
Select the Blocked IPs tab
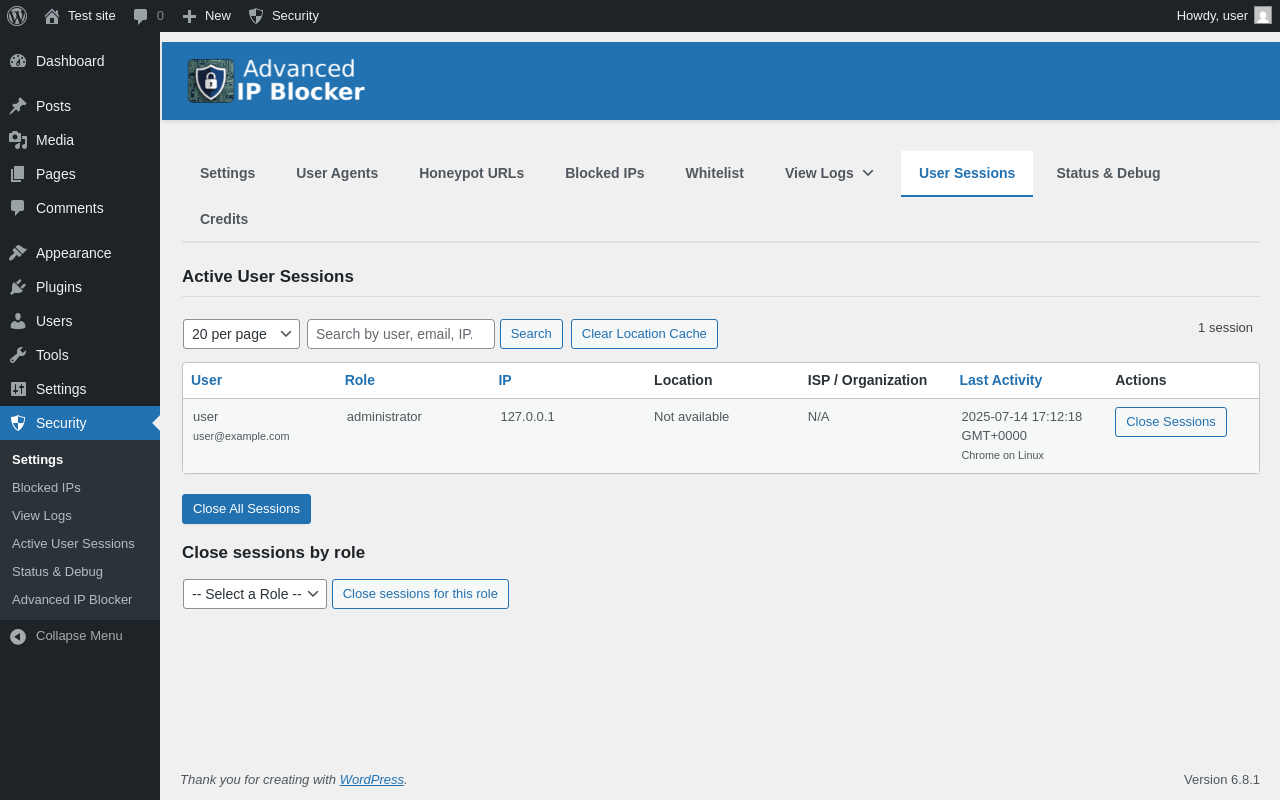click(x=604, y=173)
